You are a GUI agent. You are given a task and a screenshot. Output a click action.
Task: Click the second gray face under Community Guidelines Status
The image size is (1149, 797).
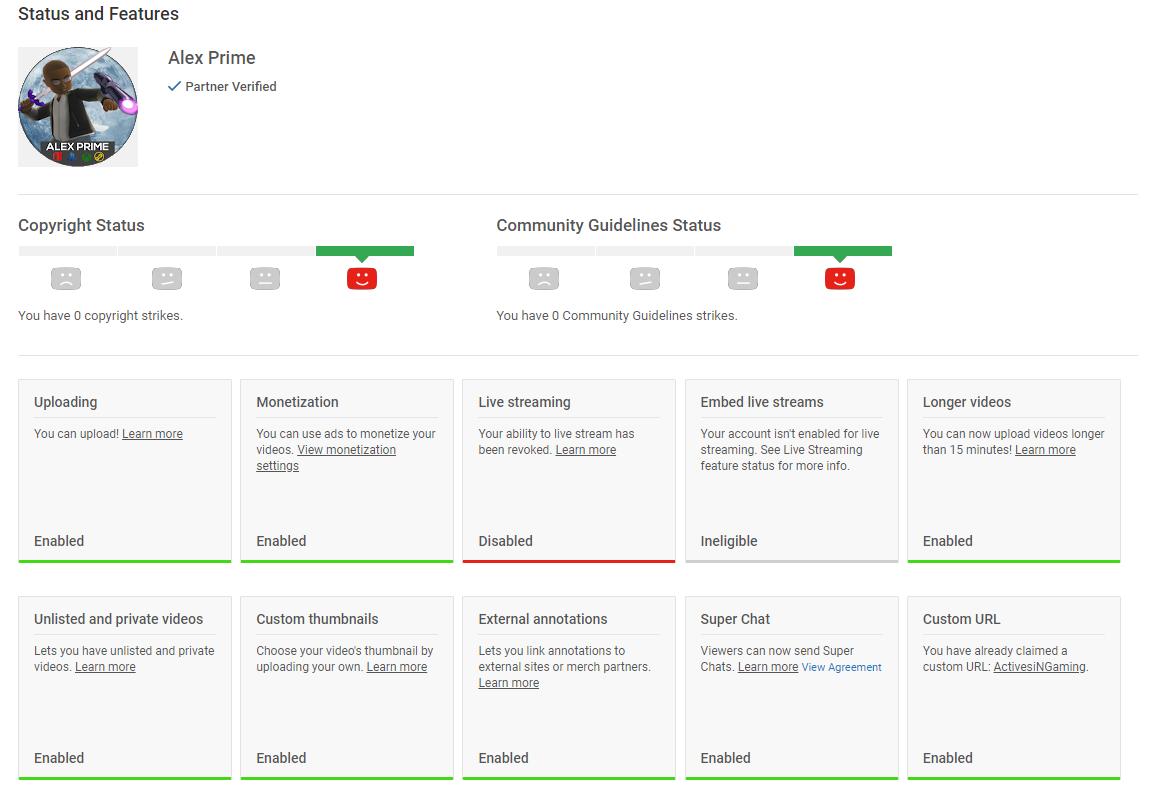(645, 278)
